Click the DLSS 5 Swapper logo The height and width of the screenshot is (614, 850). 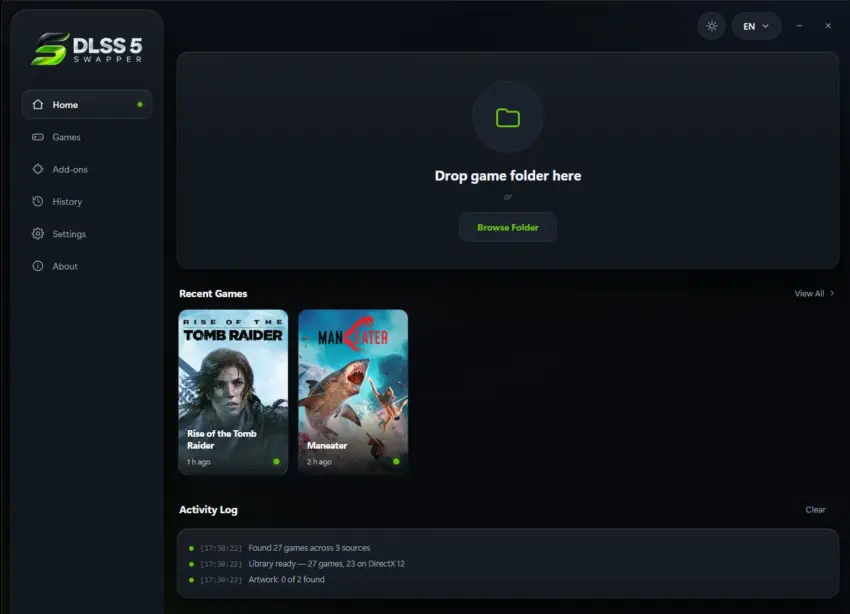[87, 49]
